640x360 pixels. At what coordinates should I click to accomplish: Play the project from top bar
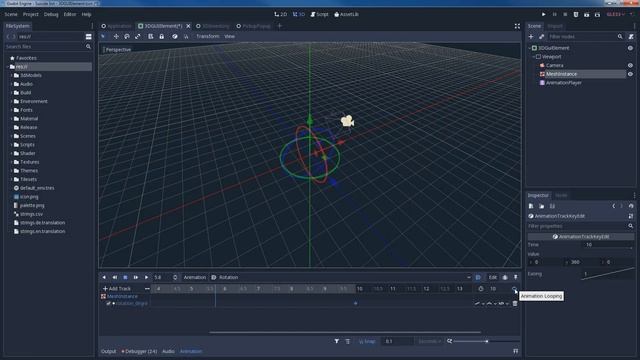tap(544, 14)
